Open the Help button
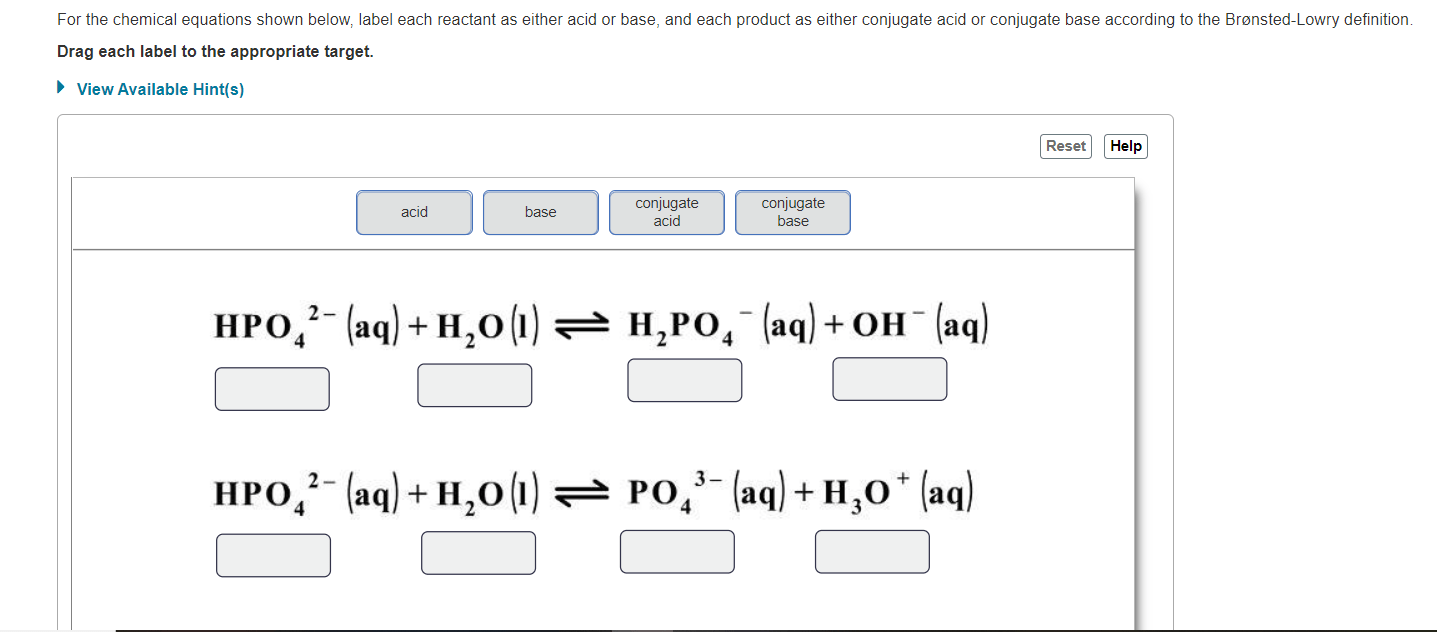The image size is (1437, 632). pos(1125,146)
